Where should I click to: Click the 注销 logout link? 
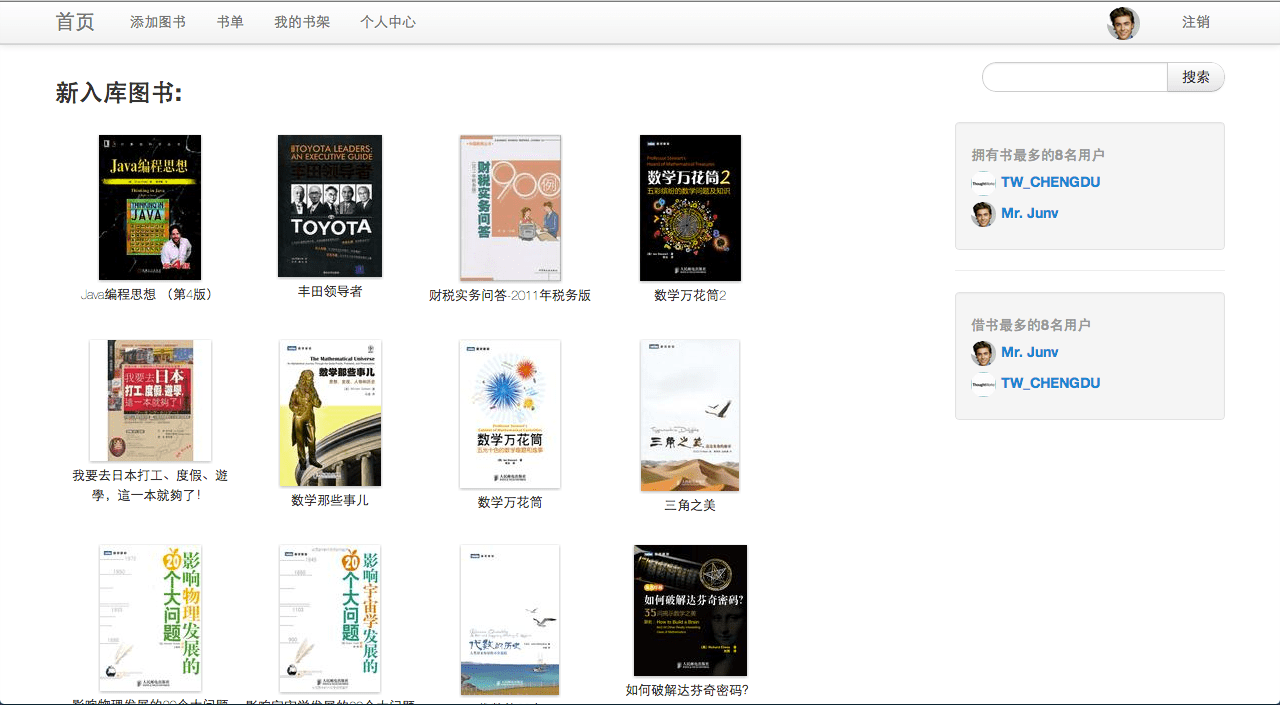(1196, 22)
